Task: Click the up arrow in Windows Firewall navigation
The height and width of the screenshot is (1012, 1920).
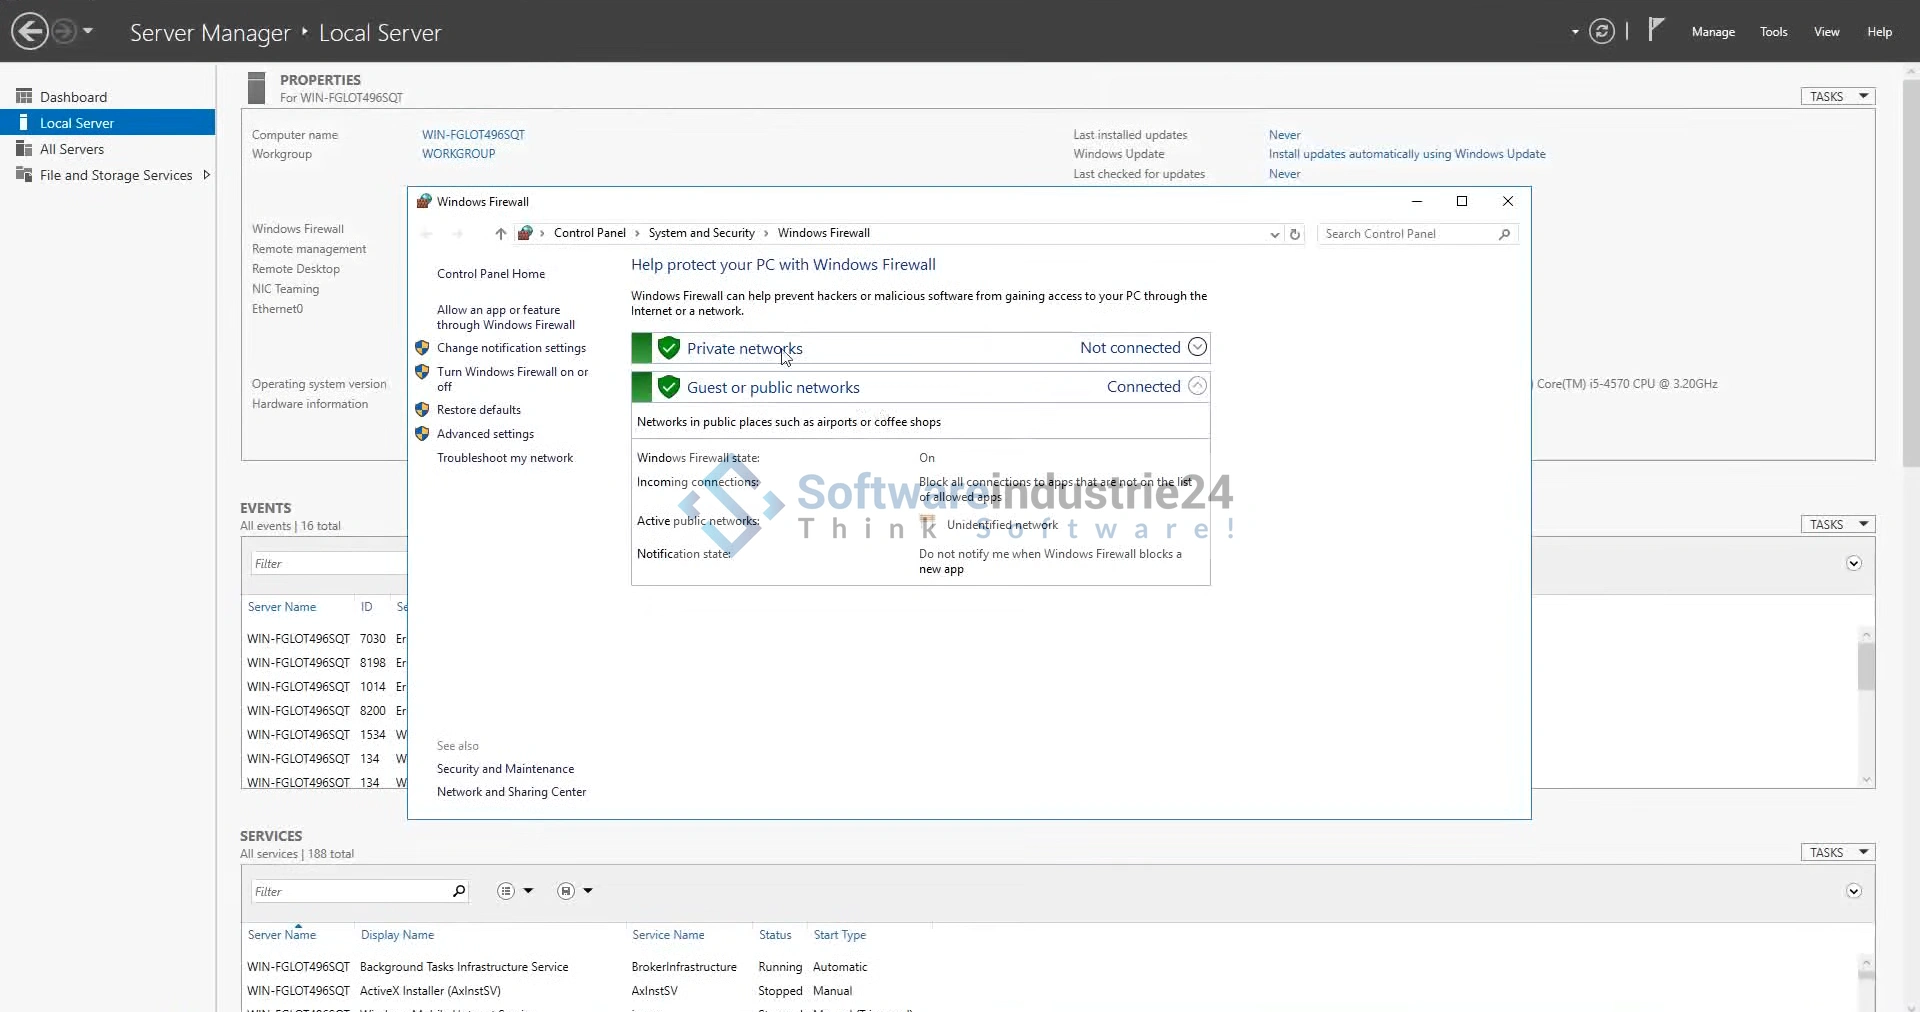Action: 501,234
